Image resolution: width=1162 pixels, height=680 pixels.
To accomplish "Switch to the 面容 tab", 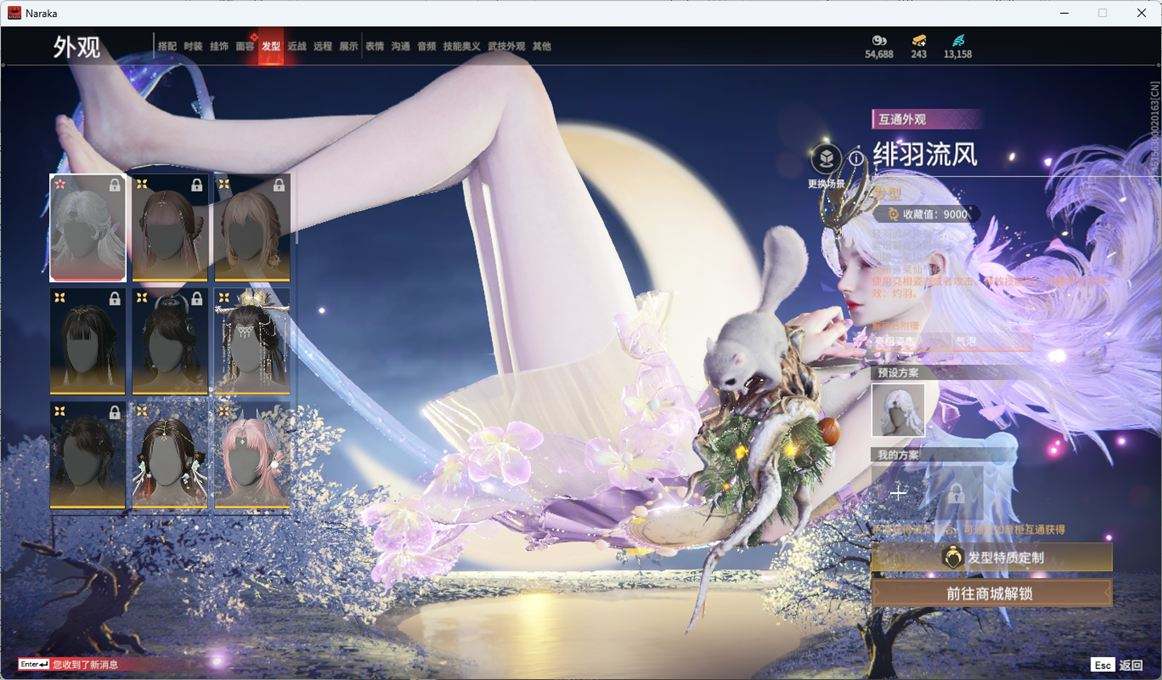I will tap(245, 46).
